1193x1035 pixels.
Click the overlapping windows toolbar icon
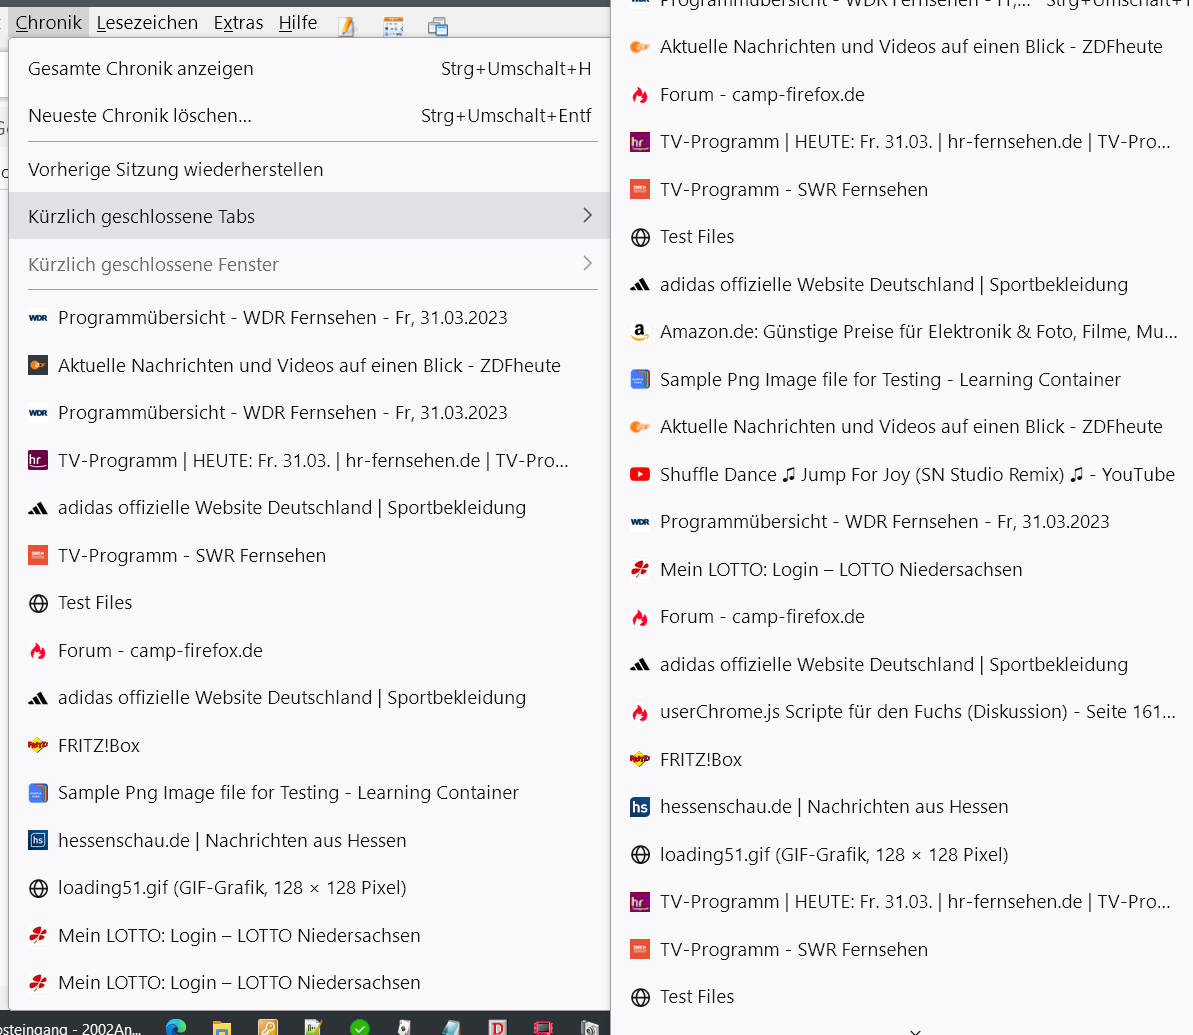tap(437, 26)
